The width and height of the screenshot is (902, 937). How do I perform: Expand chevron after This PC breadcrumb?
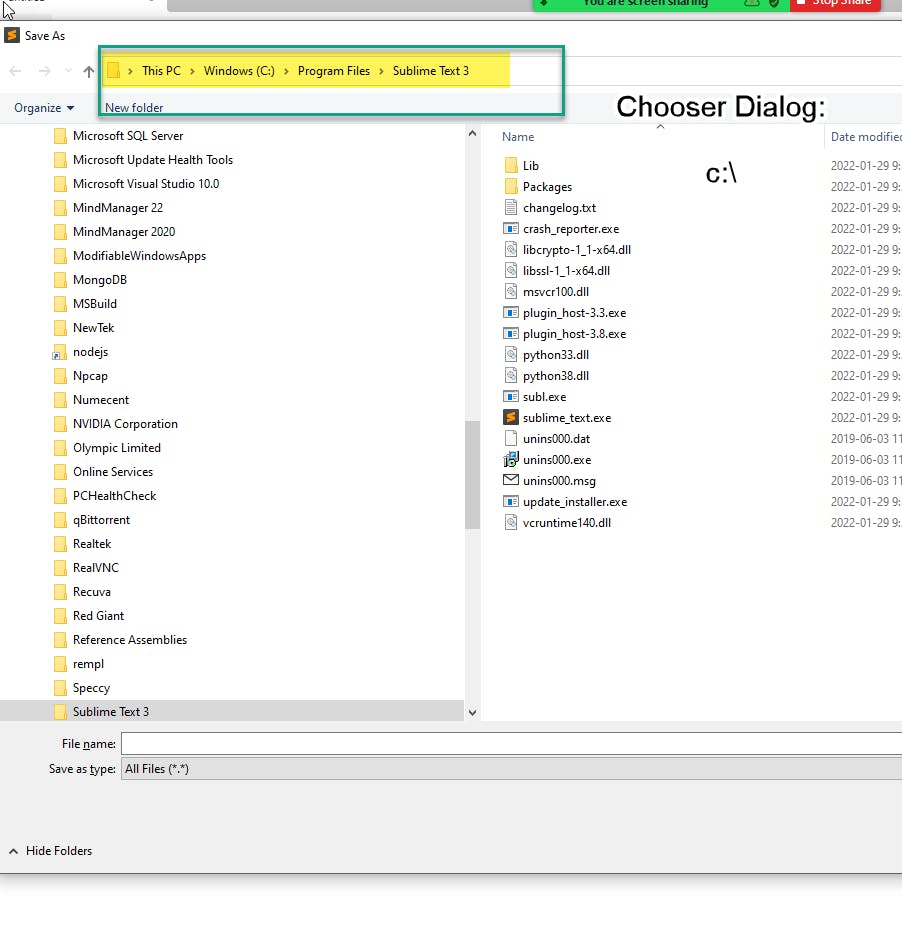[x=192, y=71]
